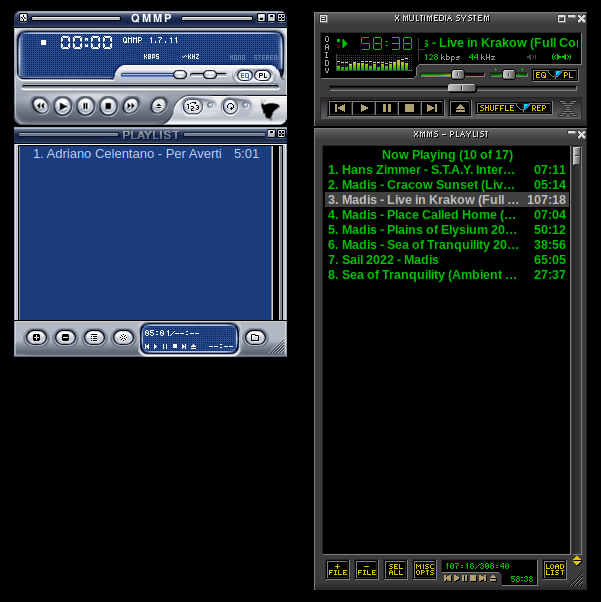Open selection list menu in QMMP playlist
The image size is (601, 602).
tap(94, 338)
